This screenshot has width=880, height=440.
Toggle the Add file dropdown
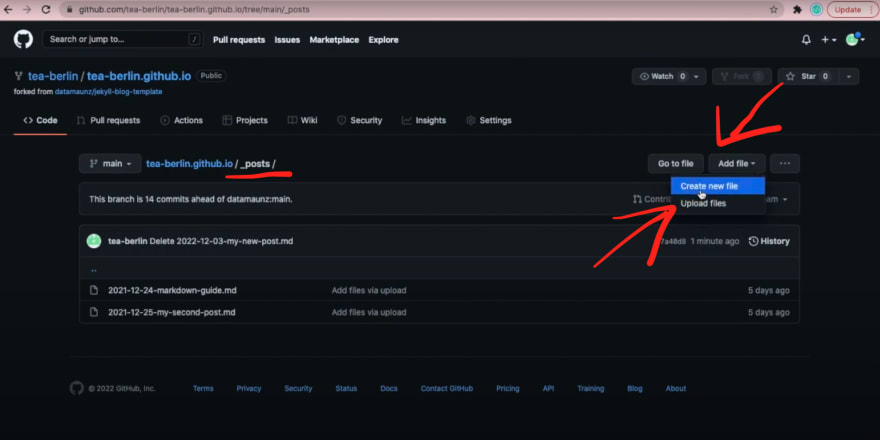click(737, 164)
